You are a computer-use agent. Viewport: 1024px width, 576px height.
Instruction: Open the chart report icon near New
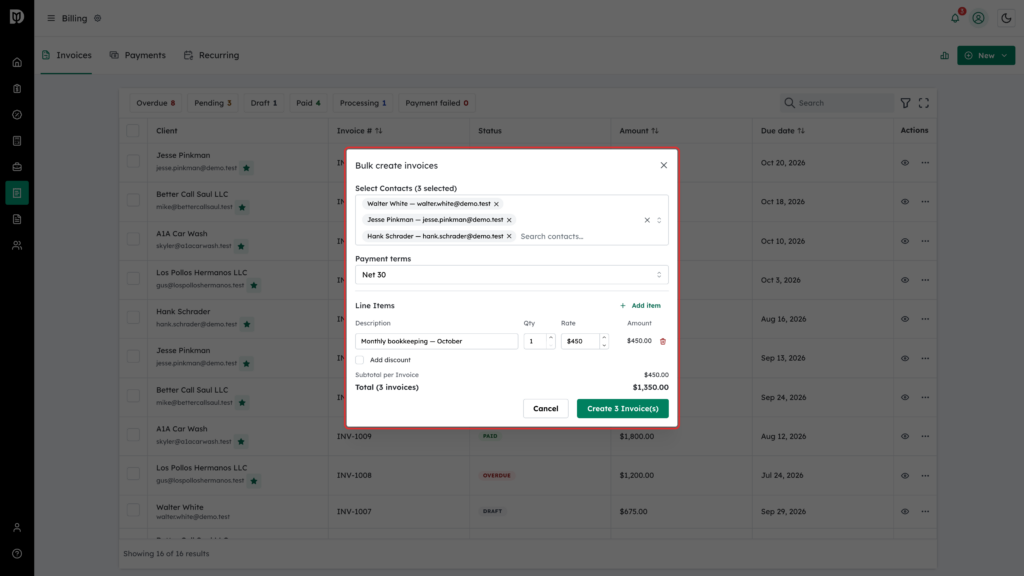pyautogui.click(x=944, y=56)
